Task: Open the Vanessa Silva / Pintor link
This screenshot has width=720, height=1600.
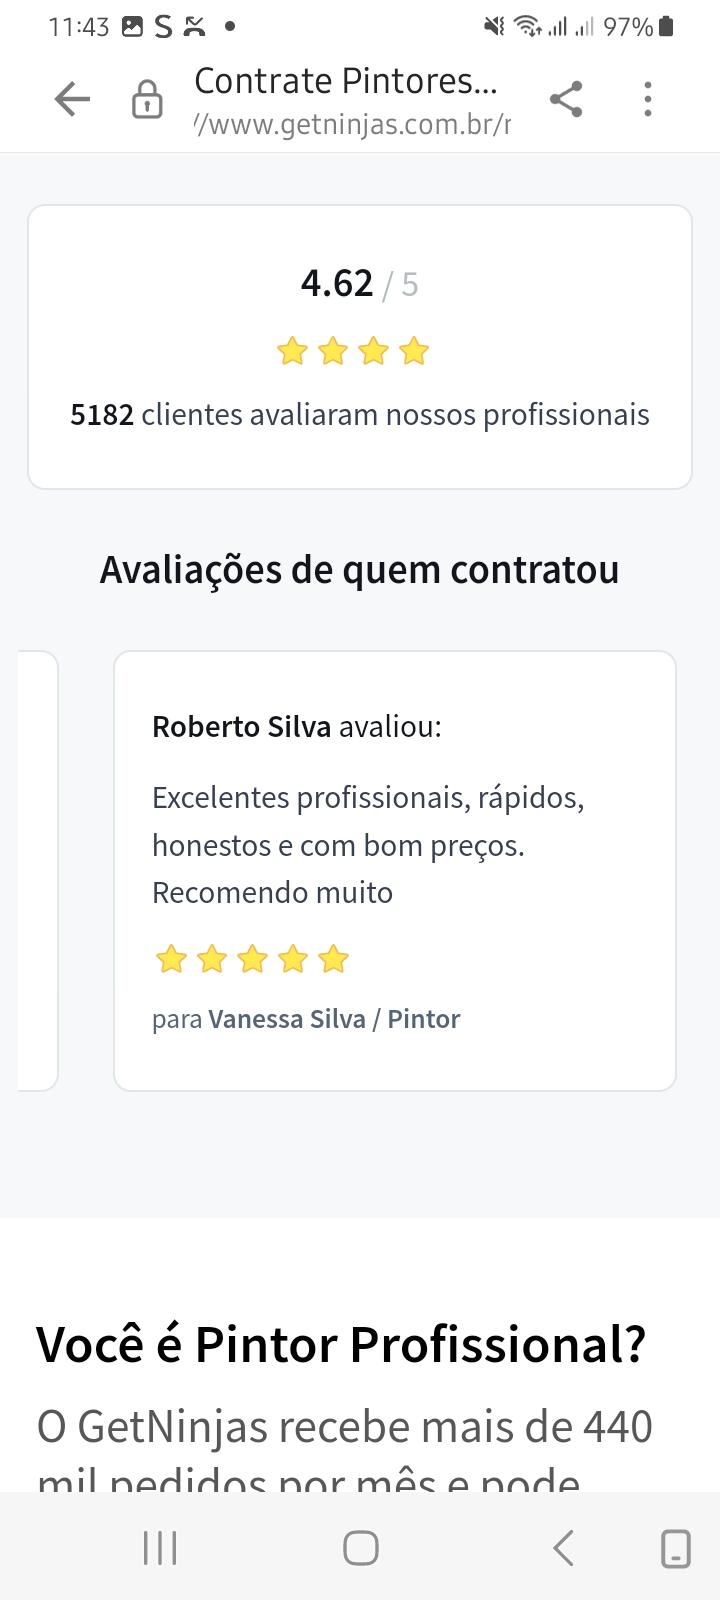Action: pos(334,1019)
